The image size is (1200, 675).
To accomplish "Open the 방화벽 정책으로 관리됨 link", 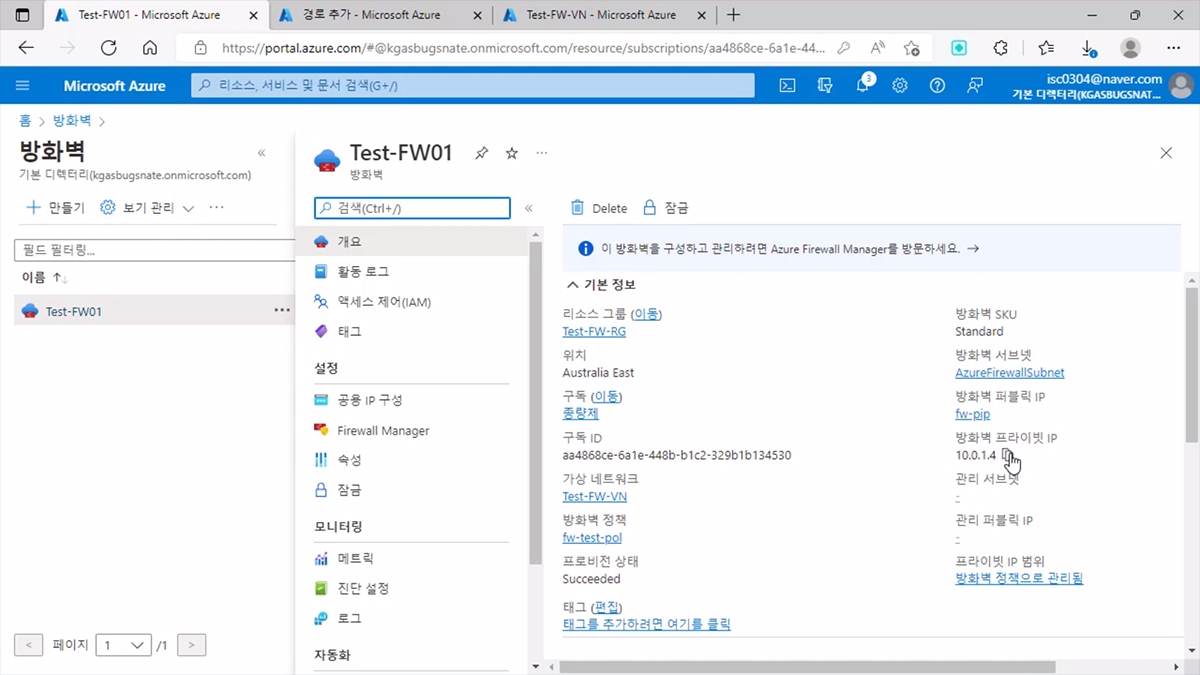I will coord(1019,578).
